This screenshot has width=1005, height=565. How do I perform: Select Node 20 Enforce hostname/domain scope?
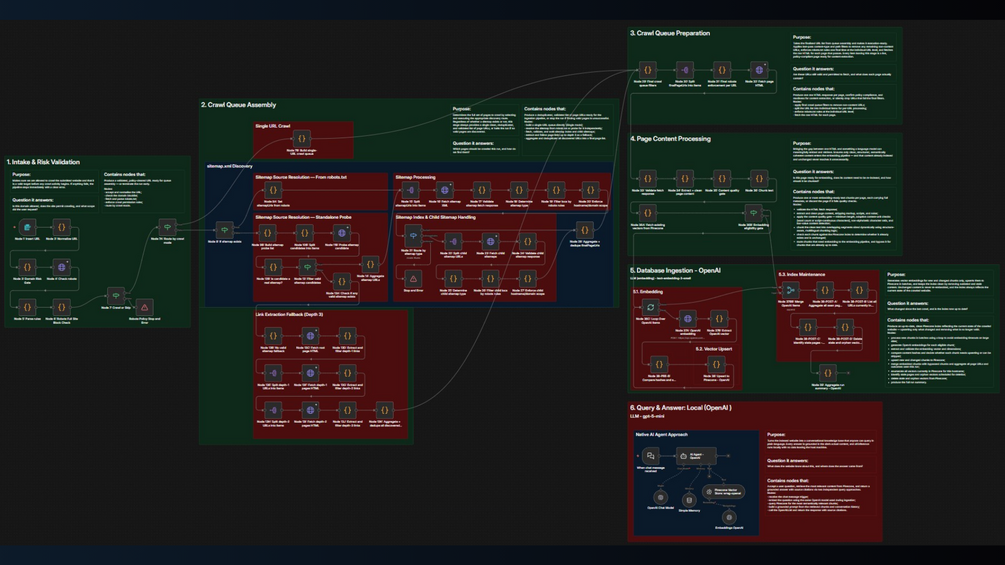(590, 190)
